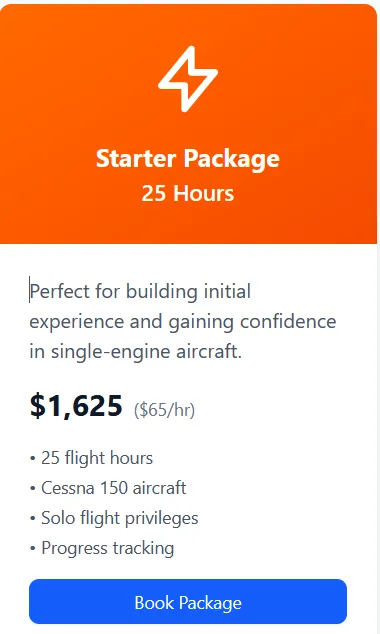
Task: Click the lightning bolt icon
Action: [x=188, y=79]
